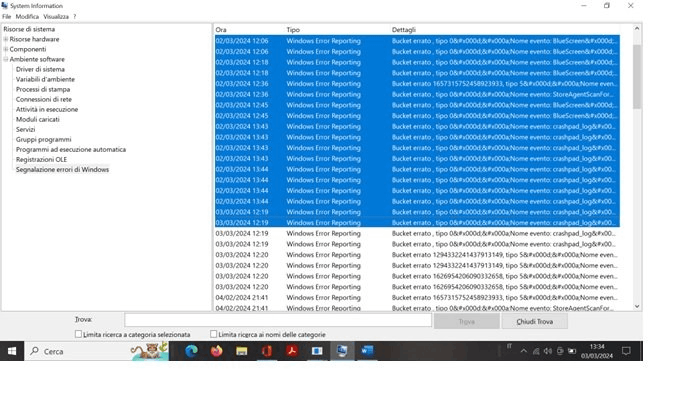Image resolution: width=680 pixels, height=414 pixels.
Task: Click the battery tray icon
Action: pyautogui.click(x=572, y=351)
